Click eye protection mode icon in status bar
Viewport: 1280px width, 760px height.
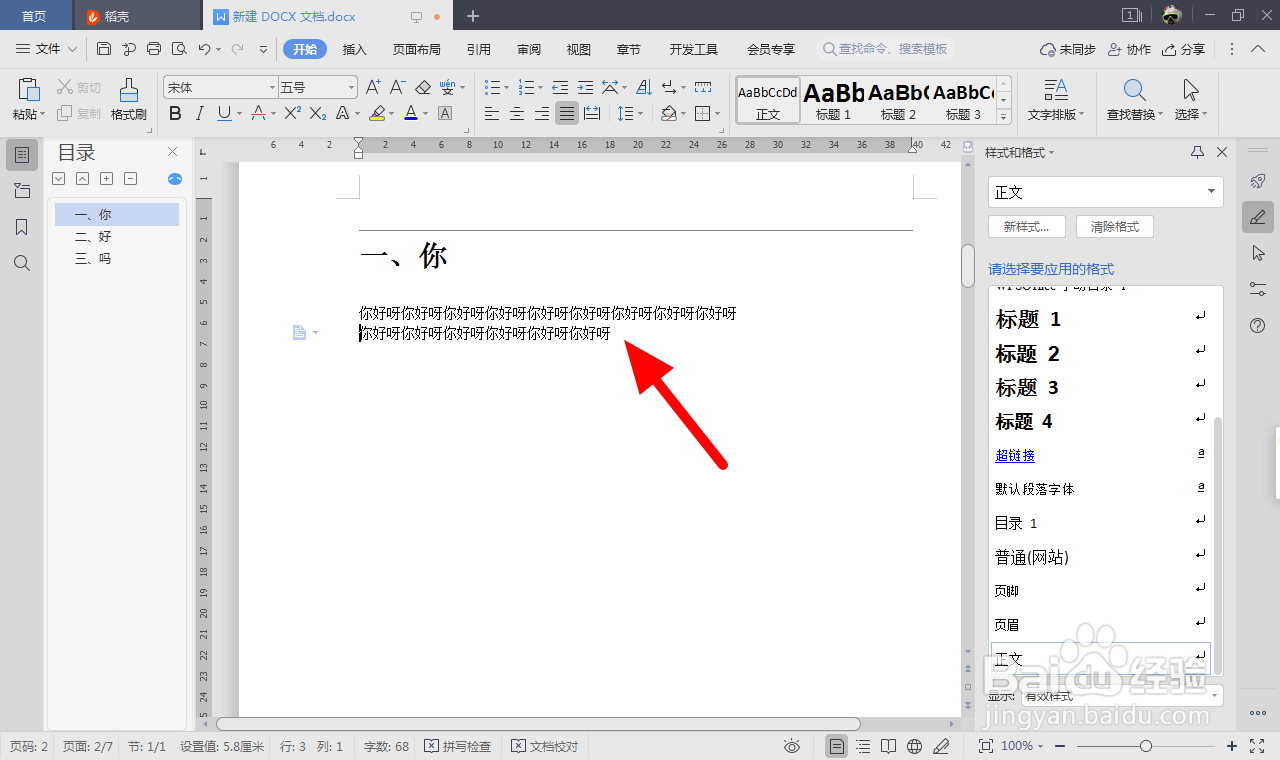point(792,746)
